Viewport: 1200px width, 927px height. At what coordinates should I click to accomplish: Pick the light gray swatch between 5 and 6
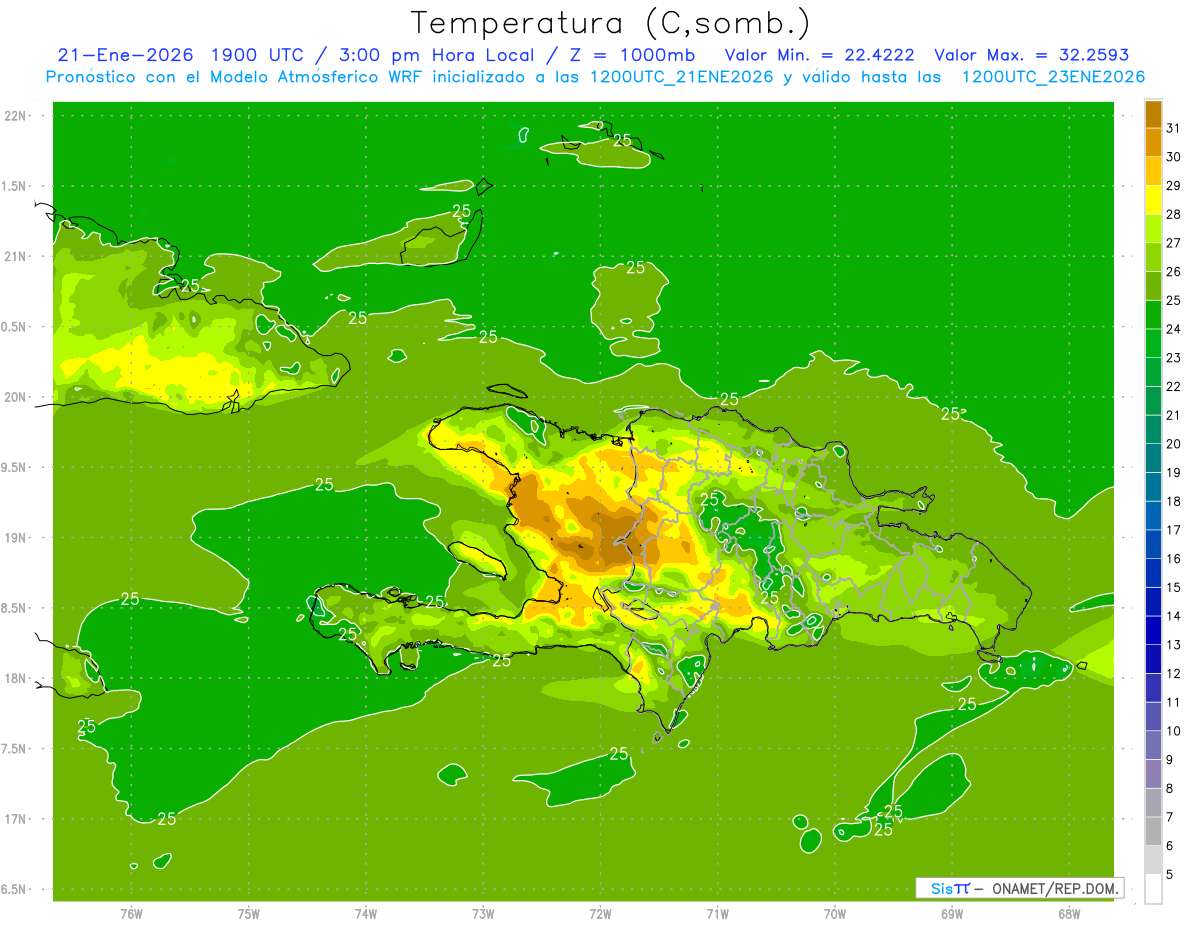pyautogui.click(x=1153, y=861)
